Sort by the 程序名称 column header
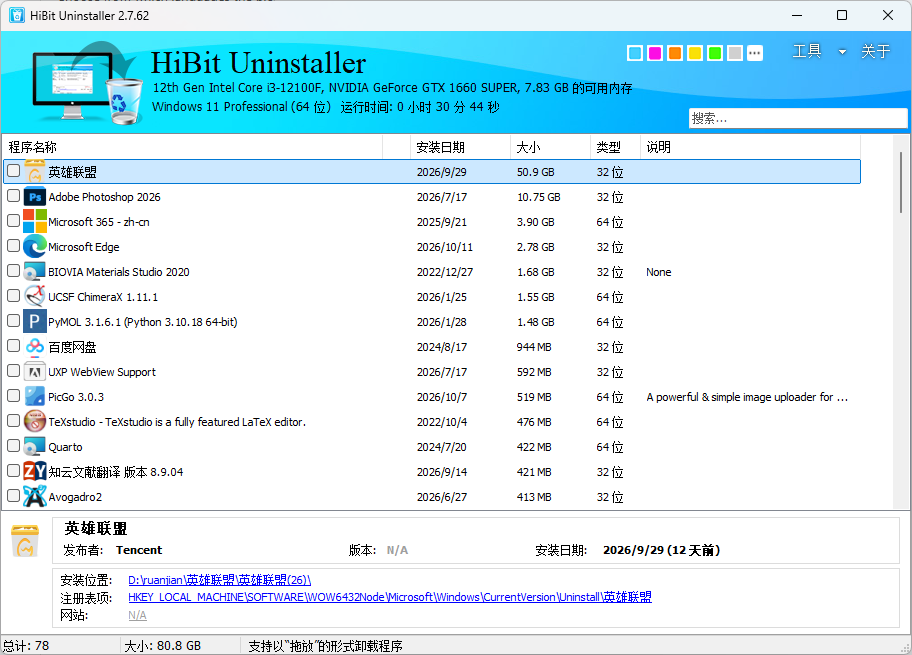 [193, 147]
